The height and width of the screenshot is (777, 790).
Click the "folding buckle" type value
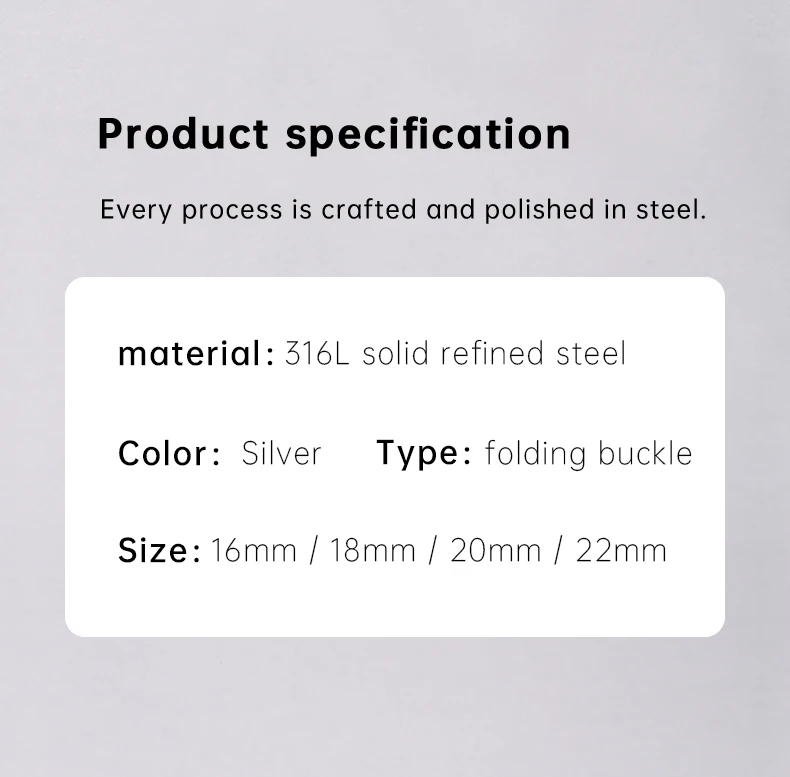pos(588,454)
